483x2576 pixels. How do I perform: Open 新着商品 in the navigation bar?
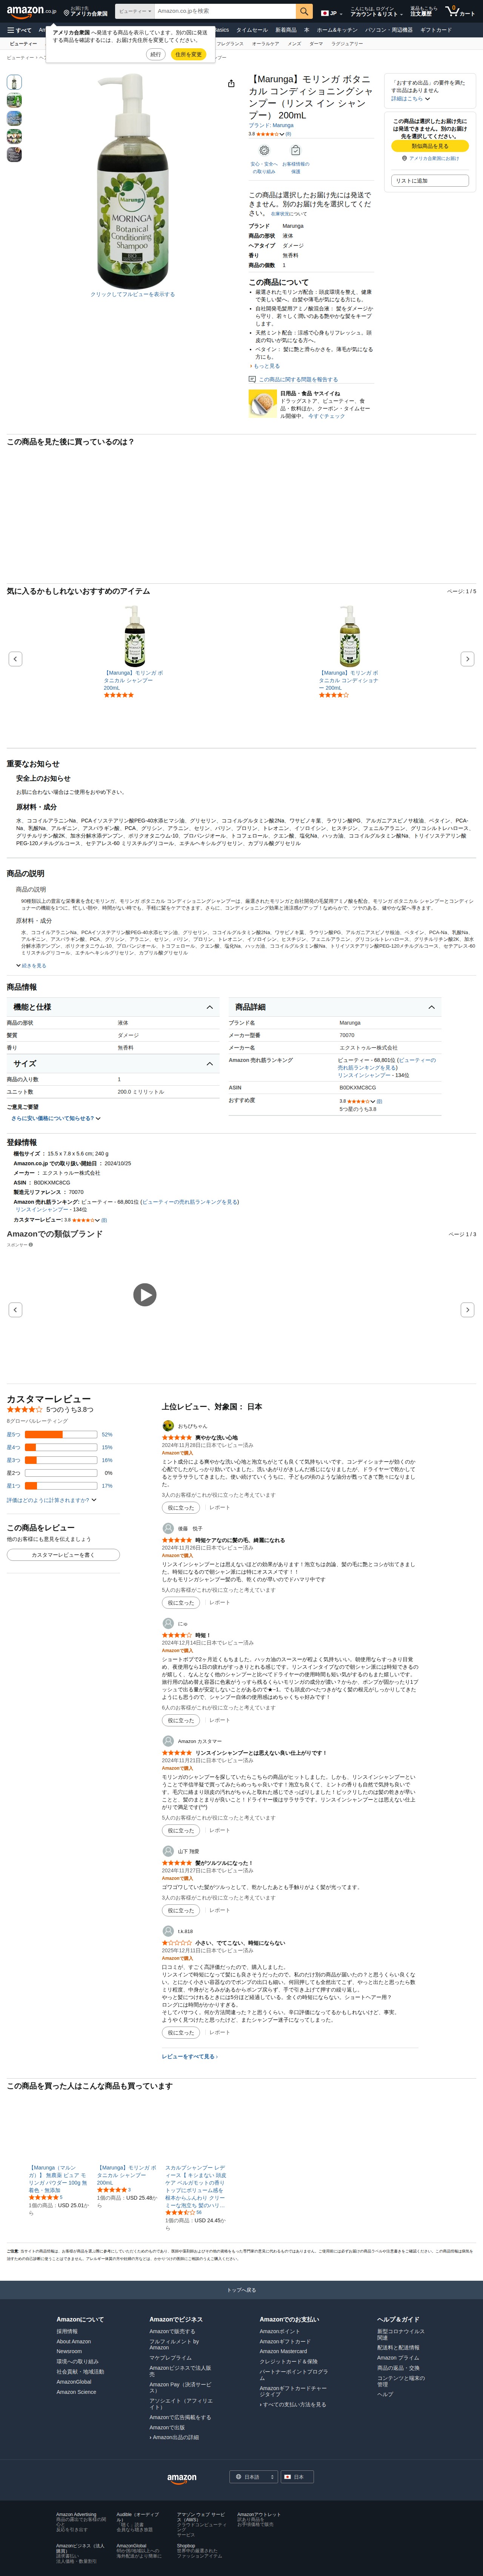tap(286, 30)
